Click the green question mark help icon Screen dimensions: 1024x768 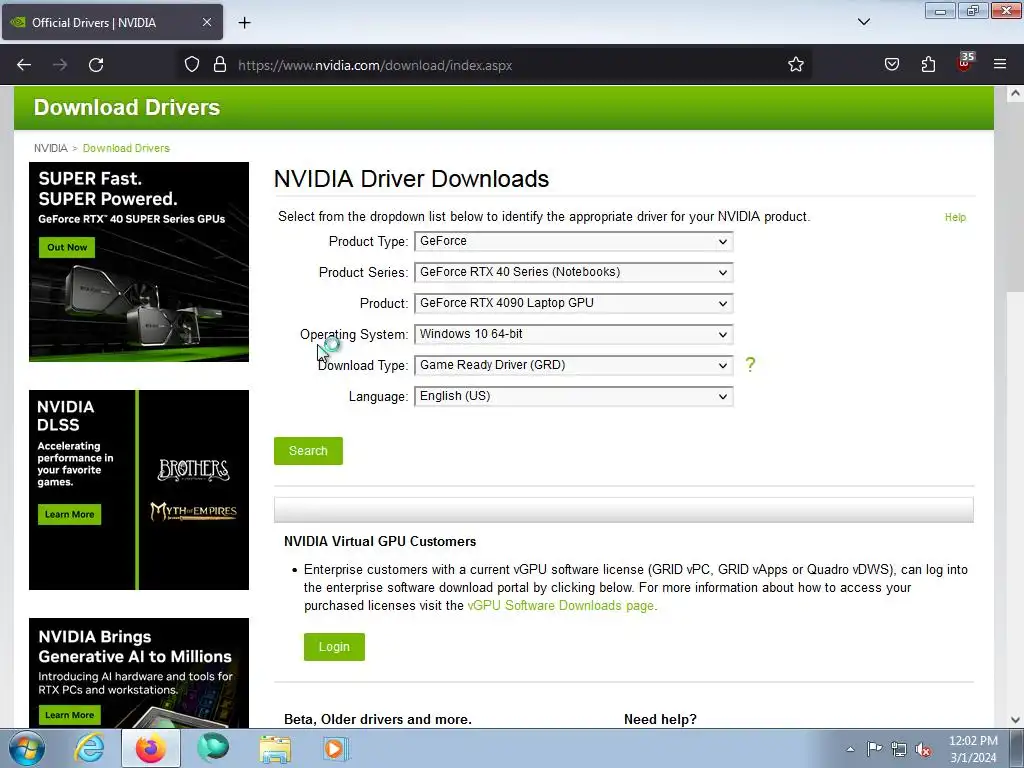pyautogui.click(x=750, y=365)
